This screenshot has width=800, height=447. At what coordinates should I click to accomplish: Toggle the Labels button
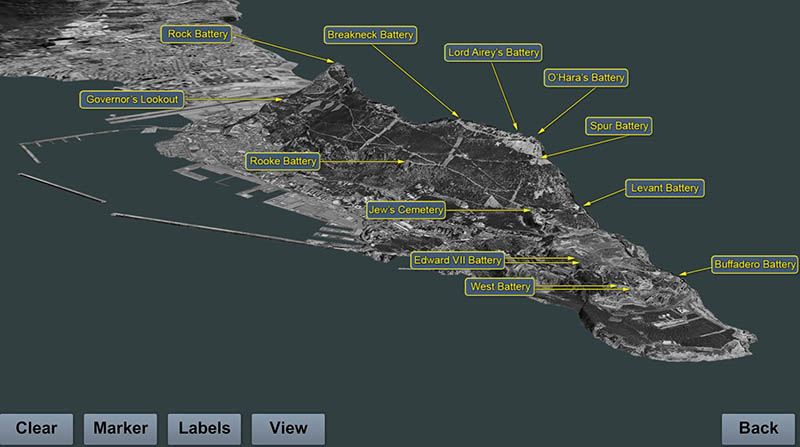(204, 429)
